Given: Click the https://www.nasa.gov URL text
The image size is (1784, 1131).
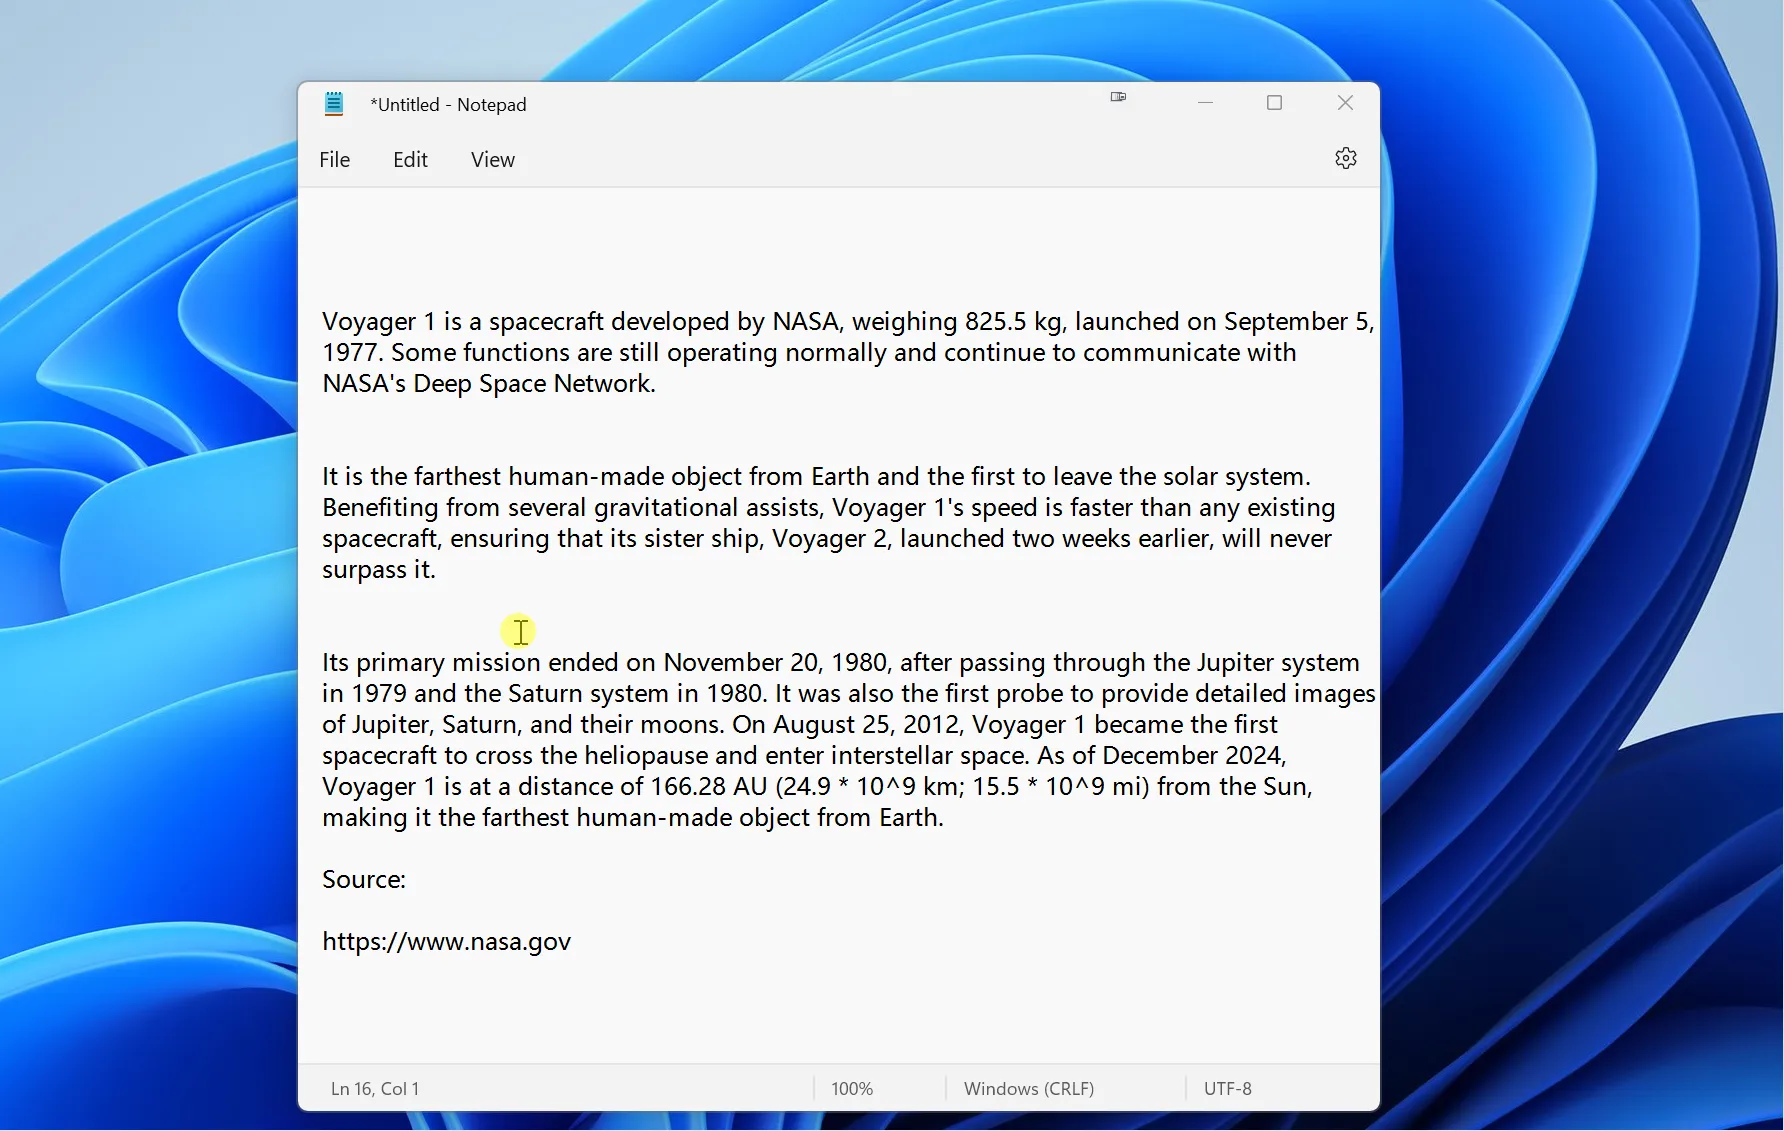Looking at the screenshot, I should 446,942.
